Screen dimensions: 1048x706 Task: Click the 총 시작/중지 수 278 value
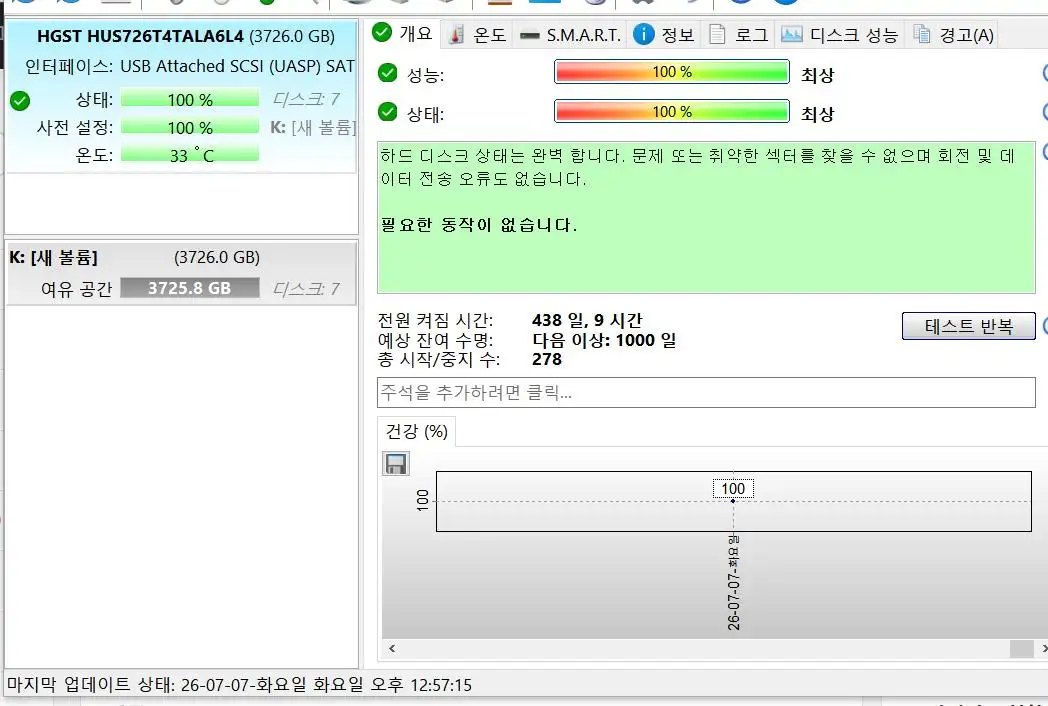tap(547, 360)
